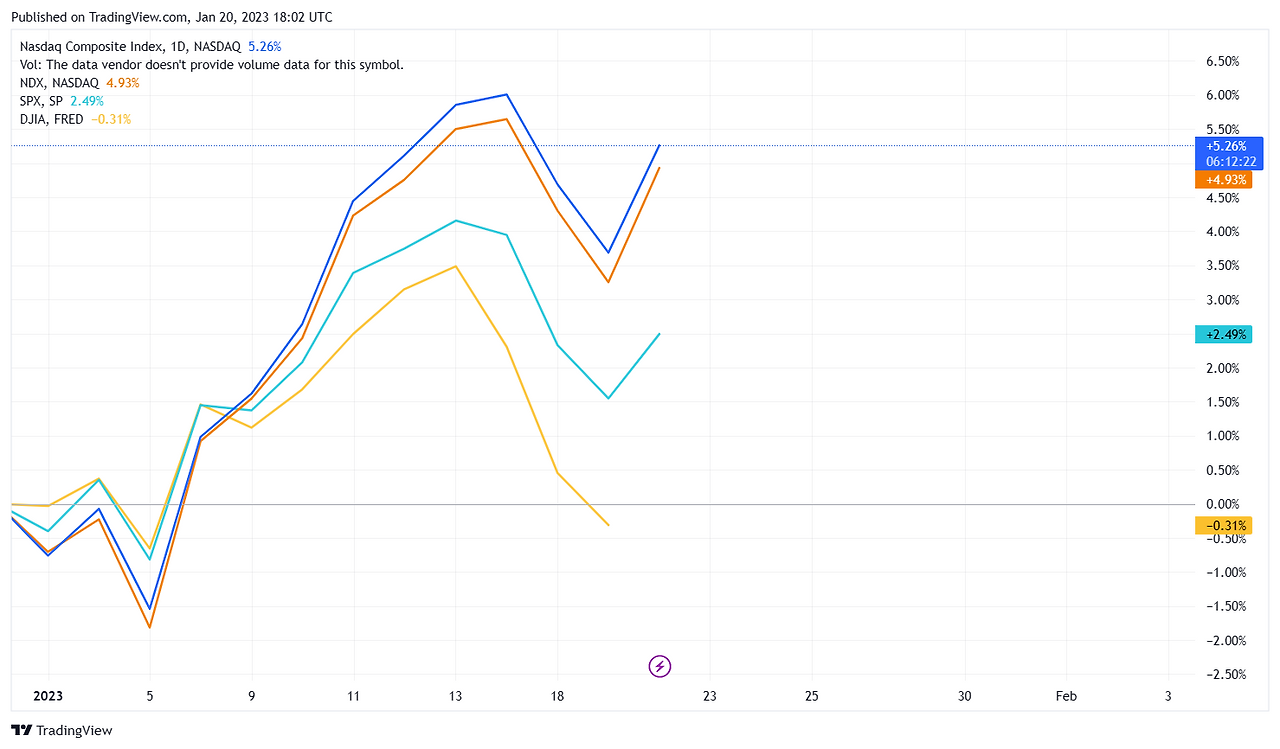Viewport: 1280px width, 749px height.
Task: Click the '11' date-axis label
Action: tap(353, 696)
